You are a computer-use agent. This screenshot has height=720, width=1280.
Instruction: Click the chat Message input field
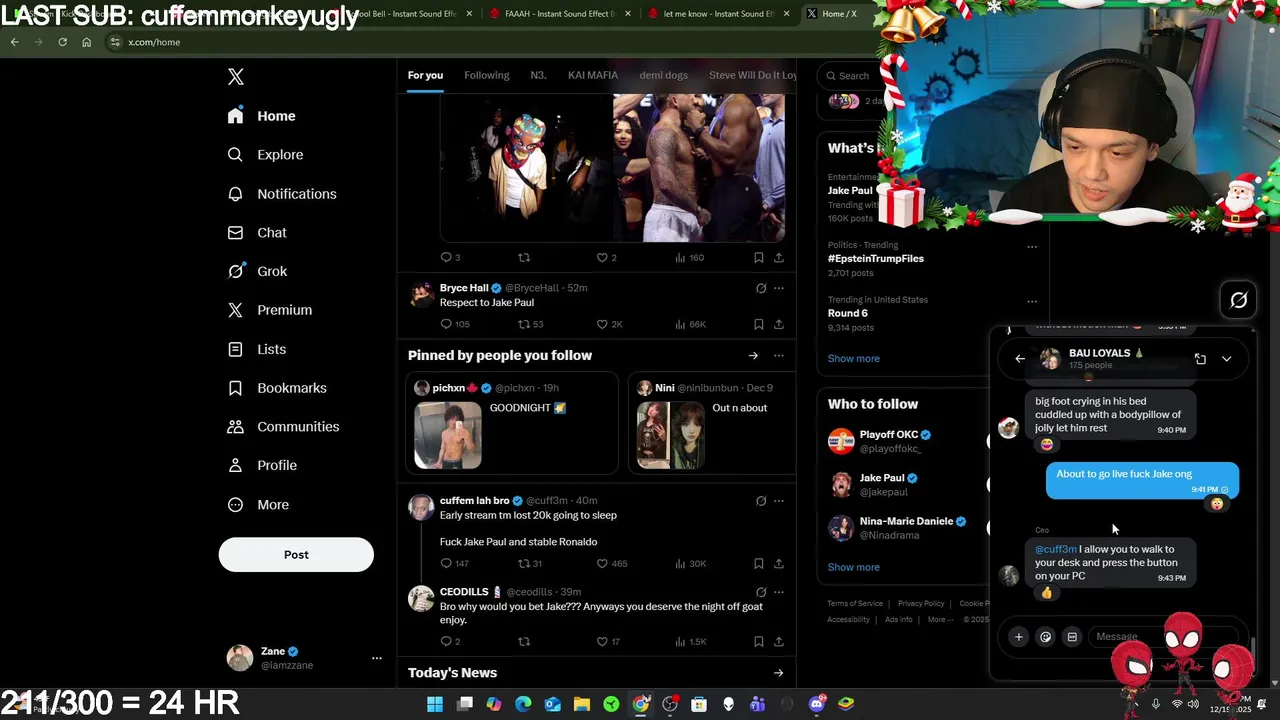tap(1165, 637)
